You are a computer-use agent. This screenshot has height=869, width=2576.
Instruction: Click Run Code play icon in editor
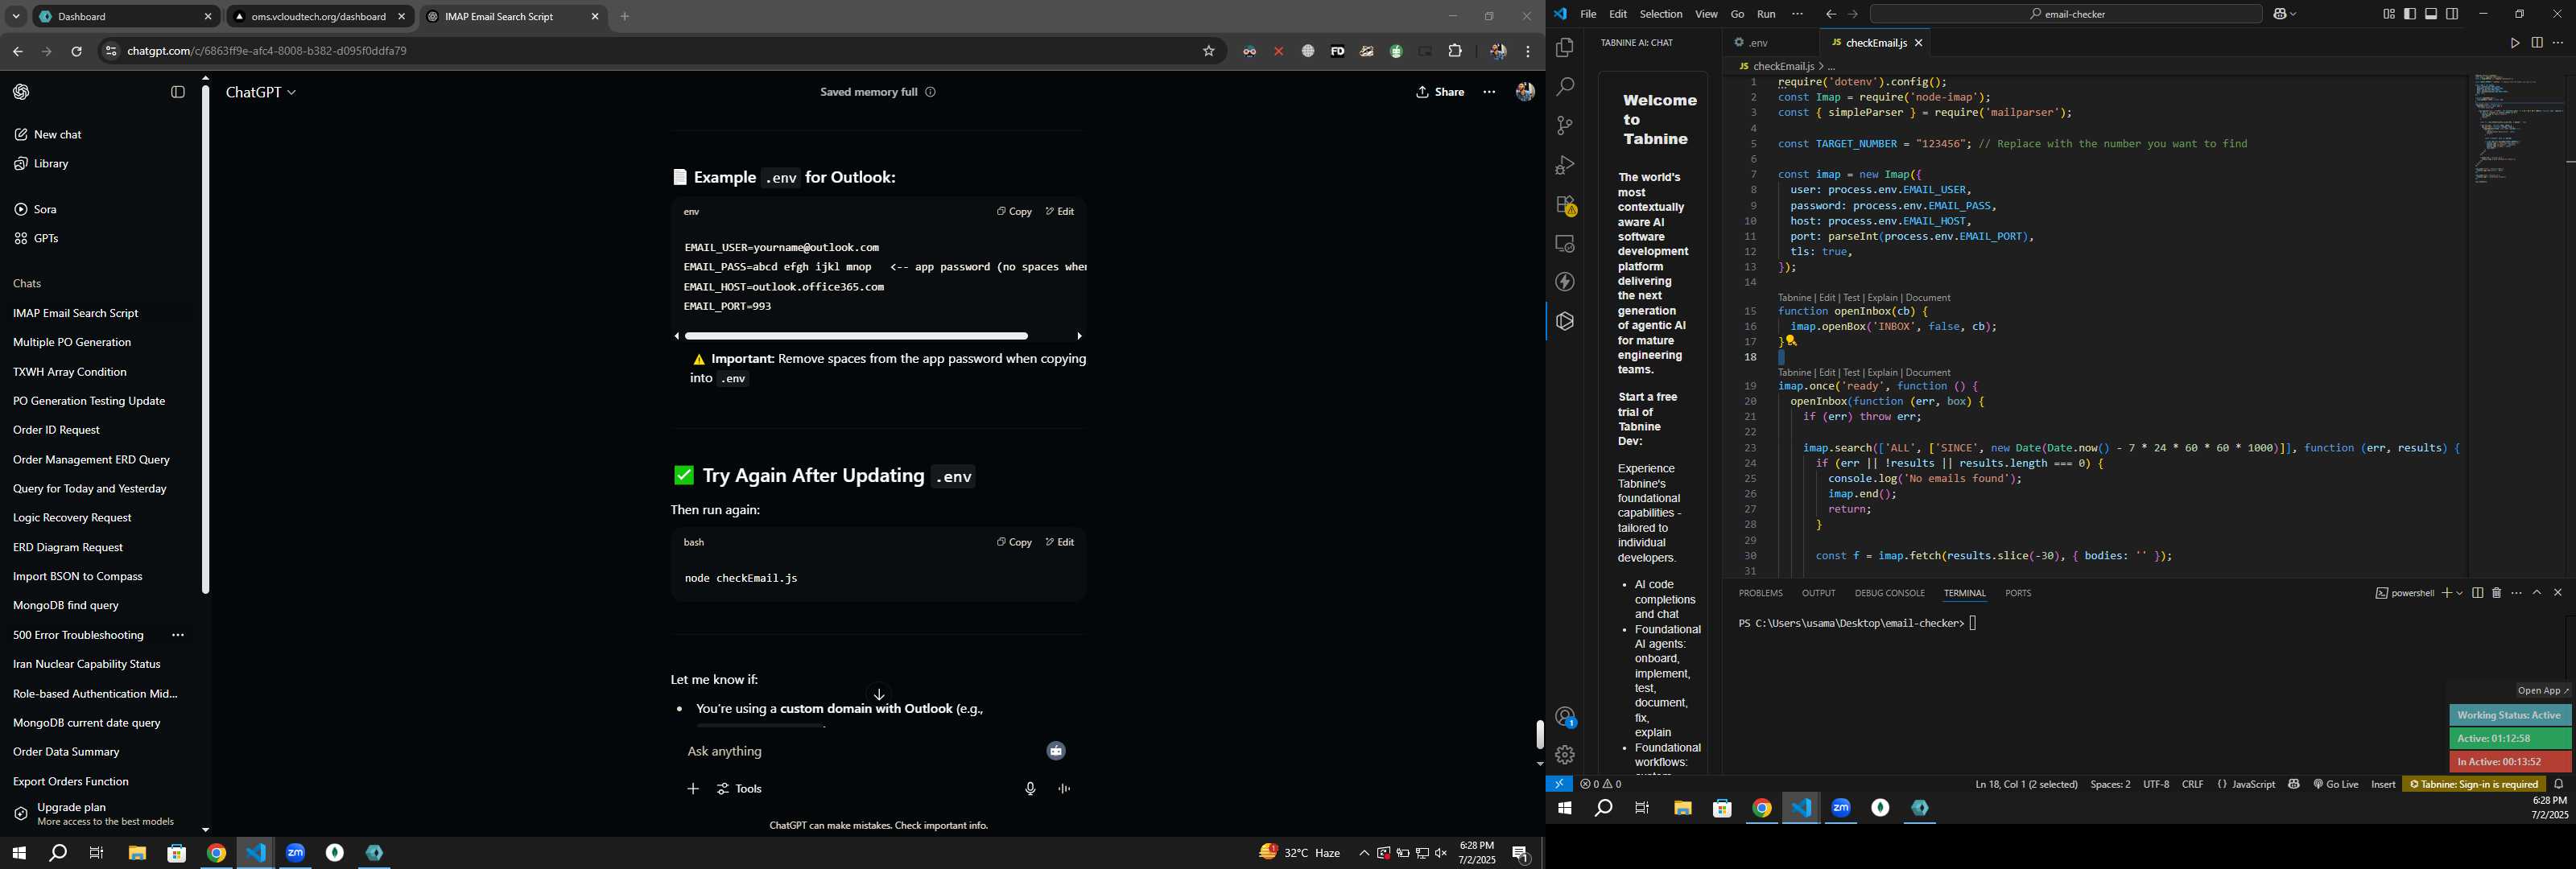pyautogui.click(x=2514, y=44)
